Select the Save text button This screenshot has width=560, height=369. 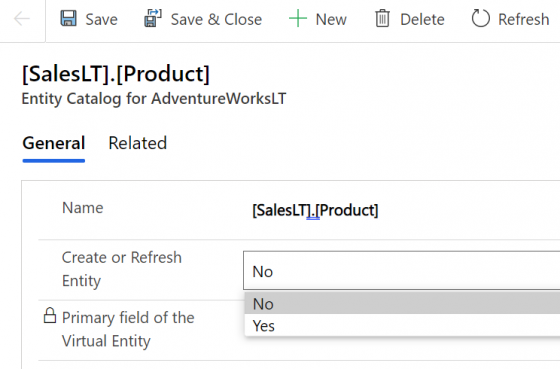101,19
